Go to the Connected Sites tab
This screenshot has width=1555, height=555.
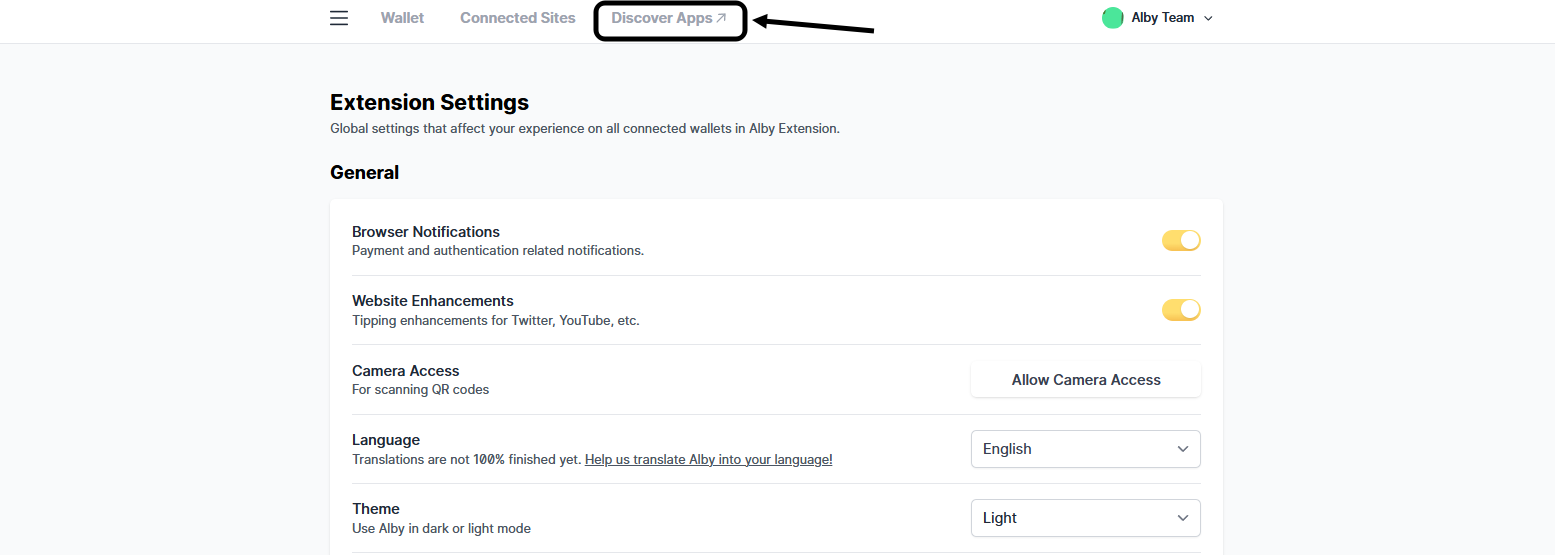(517, 18)
